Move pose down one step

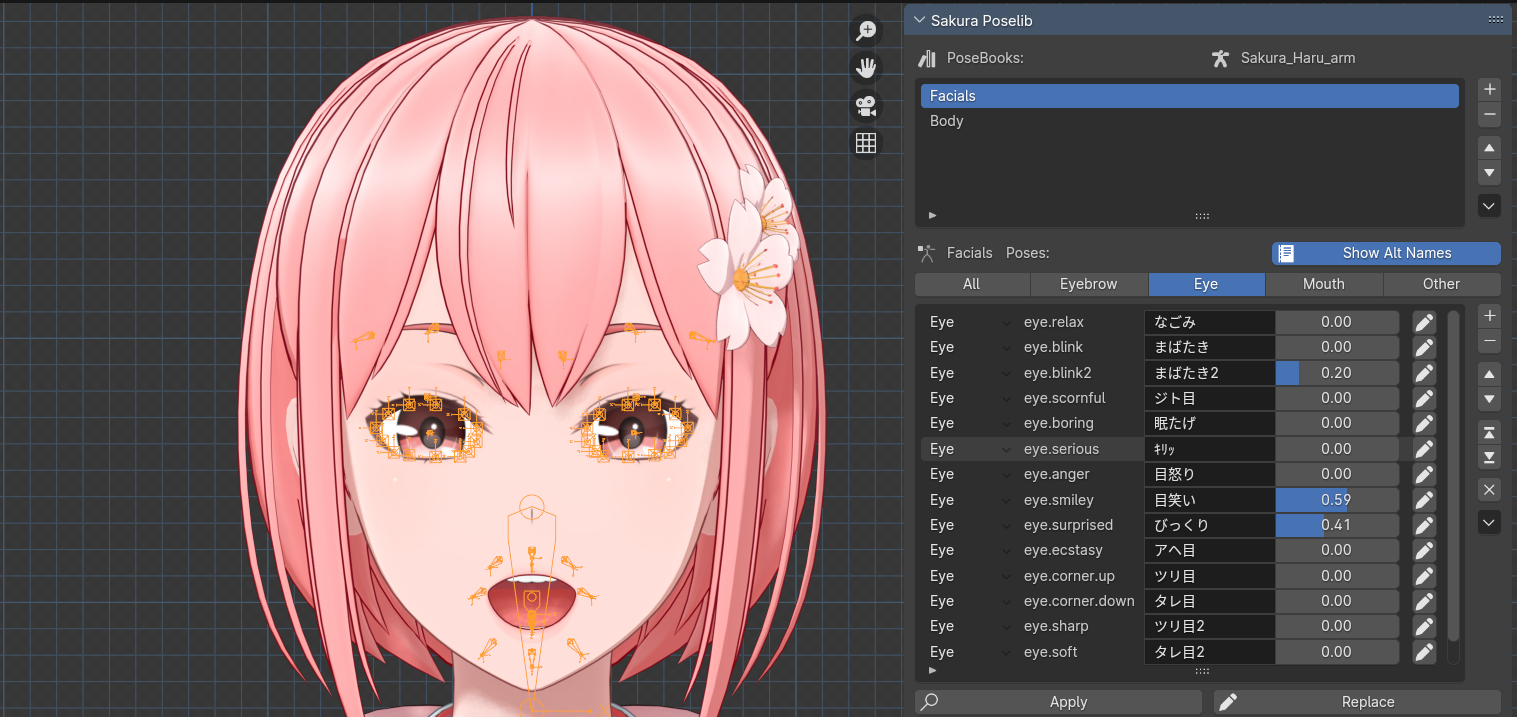(x=1489, y=399)
